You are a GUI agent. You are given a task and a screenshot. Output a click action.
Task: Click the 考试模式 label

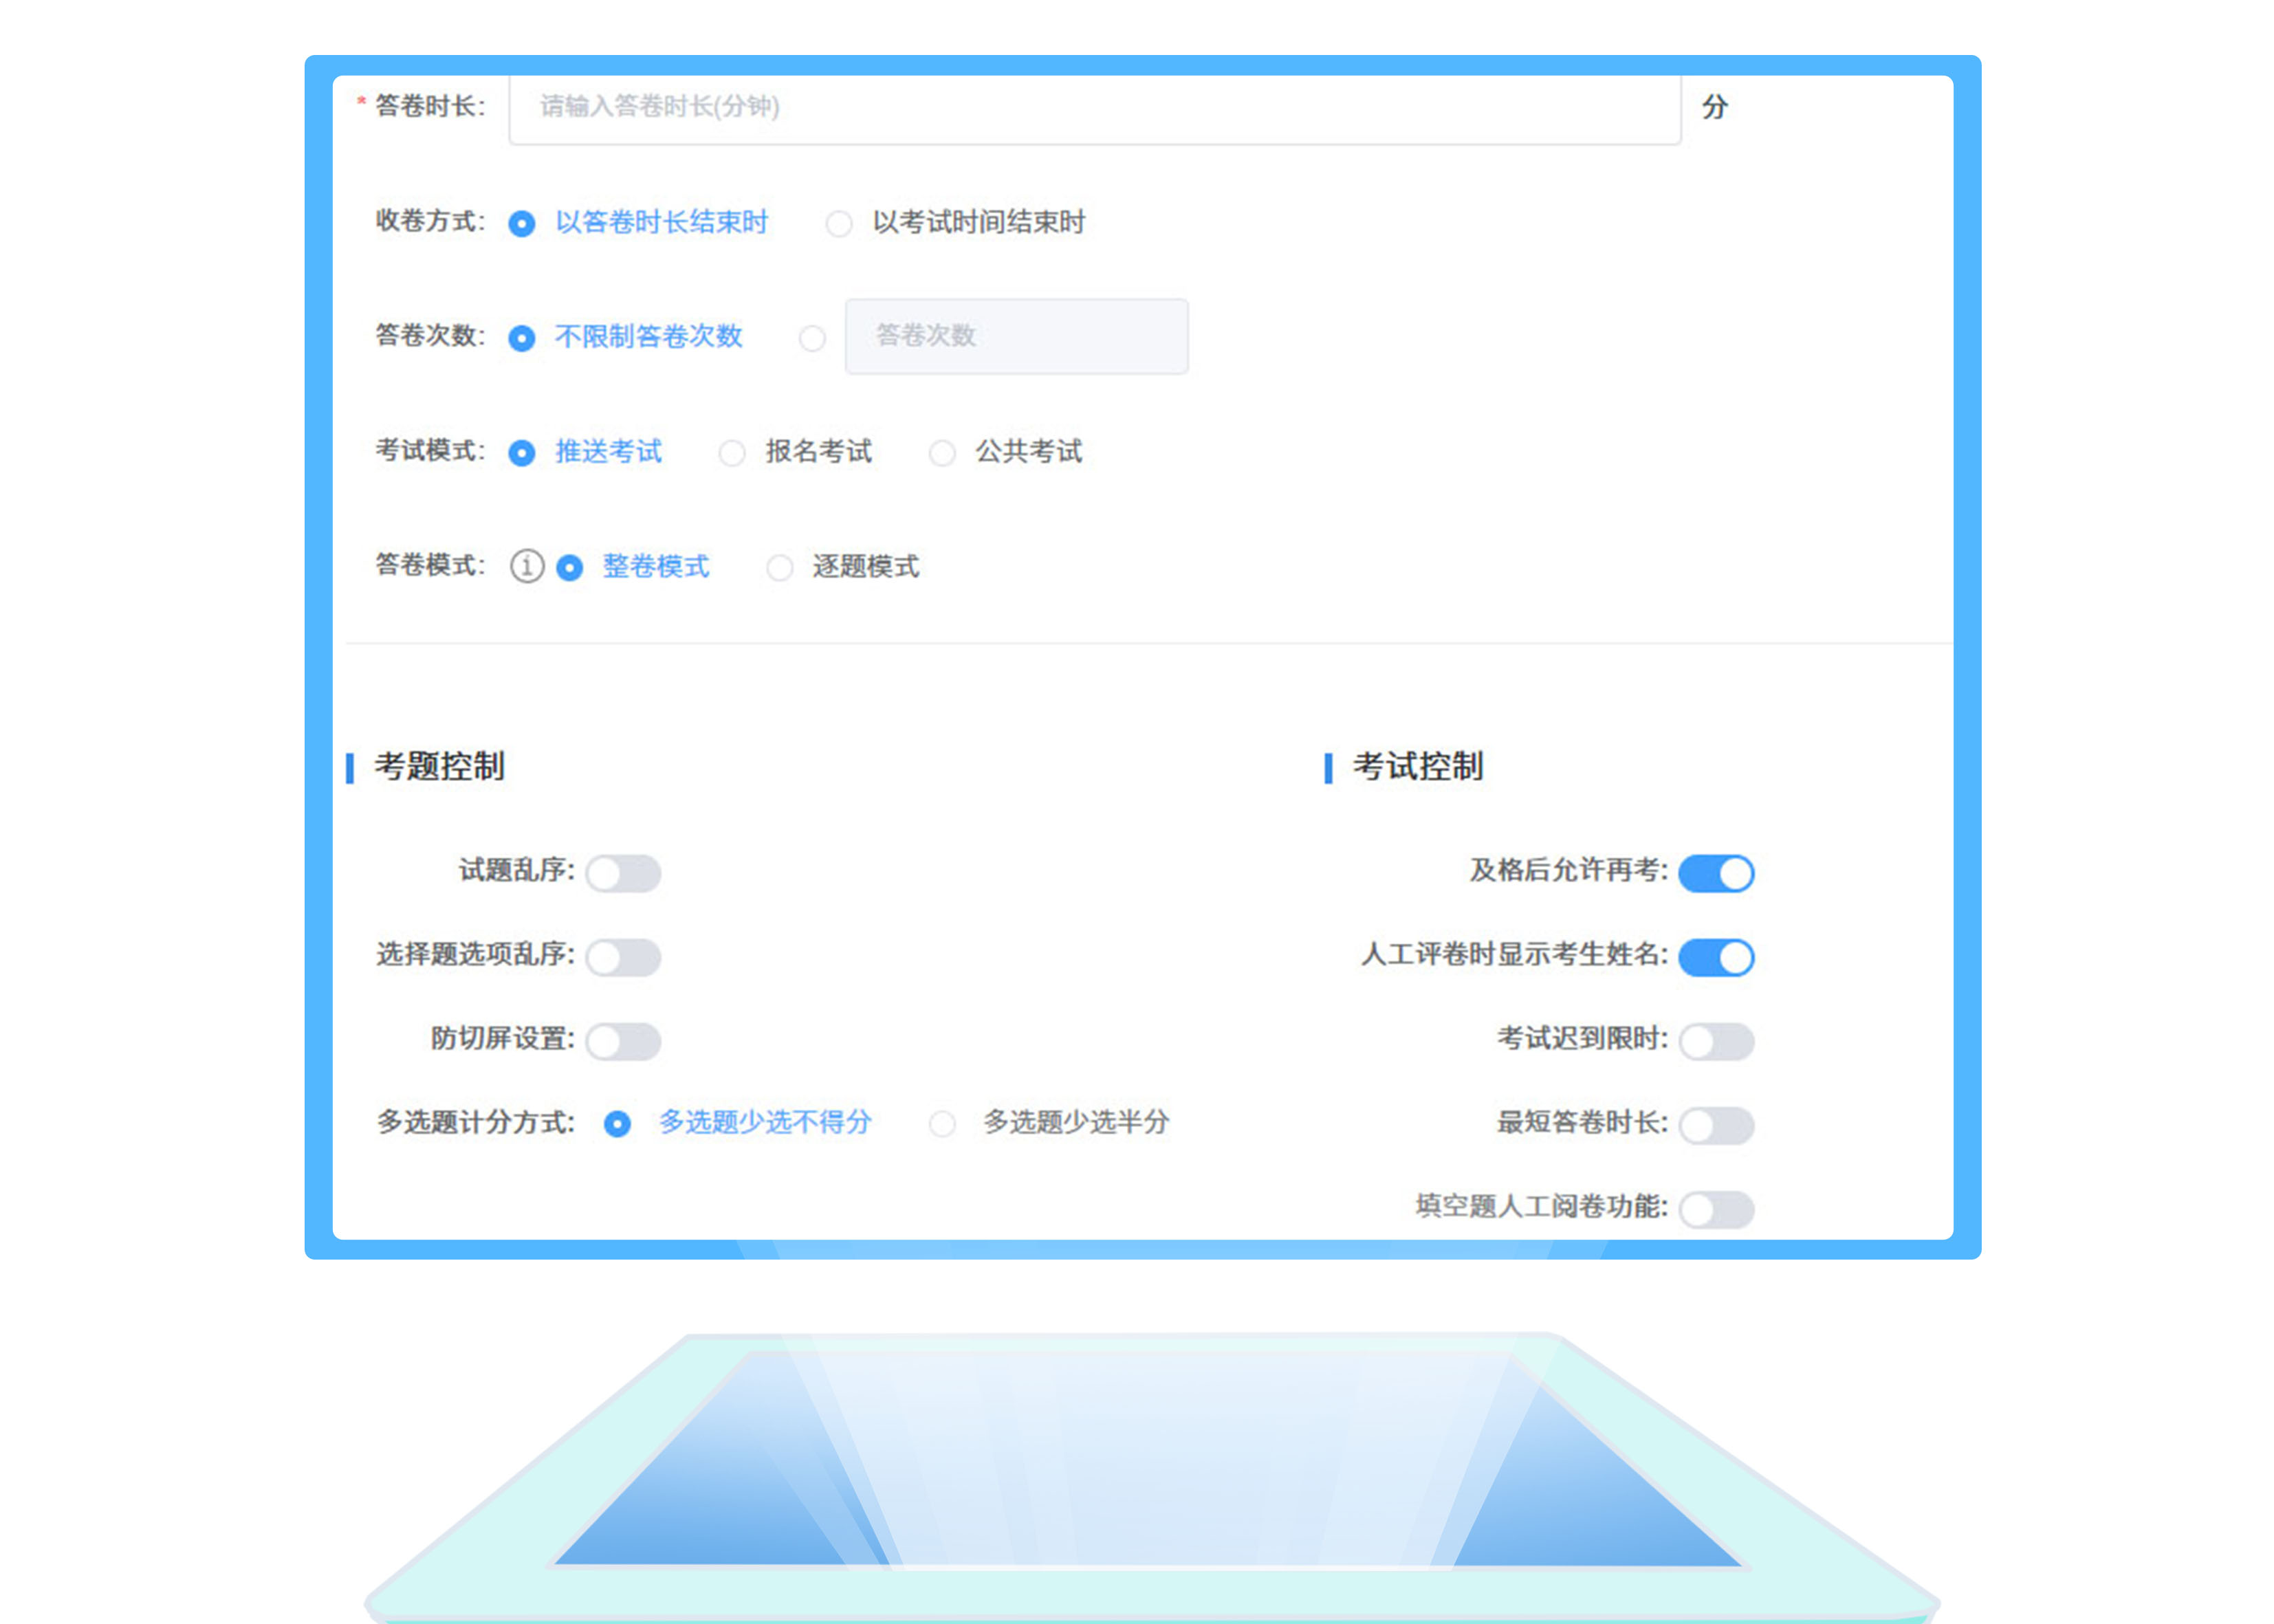pos(430,451)
